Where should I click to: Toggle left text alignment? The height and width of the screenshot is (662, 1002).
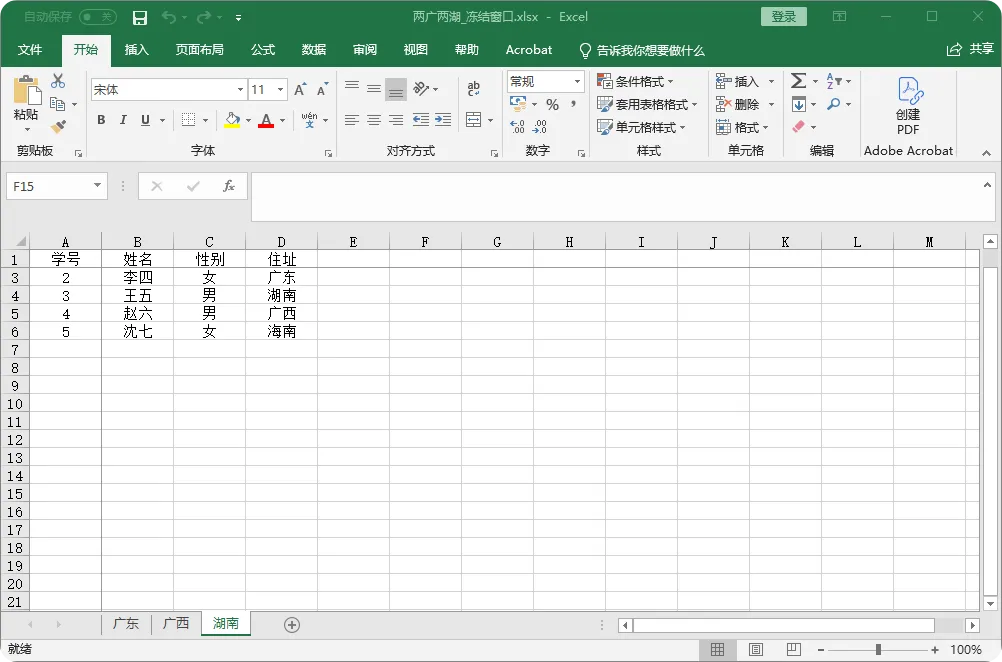(x=351, y=120)
